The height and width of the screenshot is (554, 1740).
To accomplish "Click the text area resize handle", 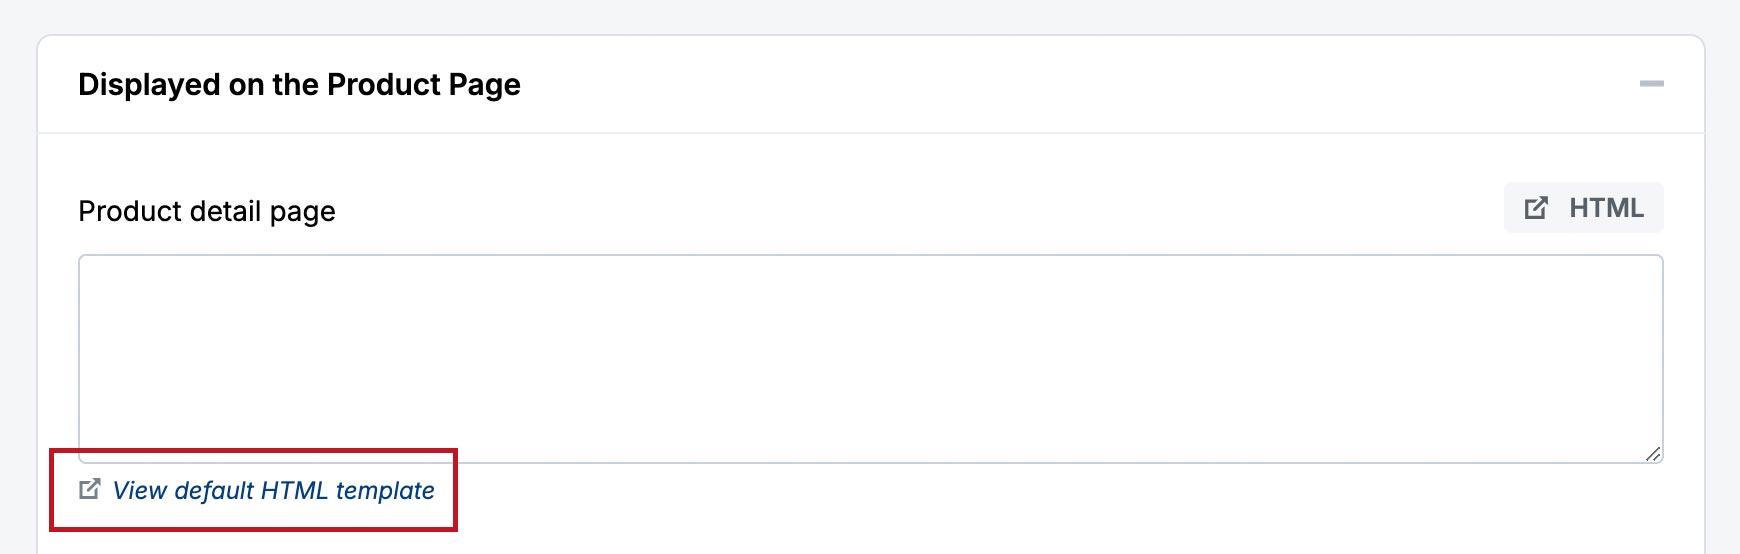I will point(1653,454).
